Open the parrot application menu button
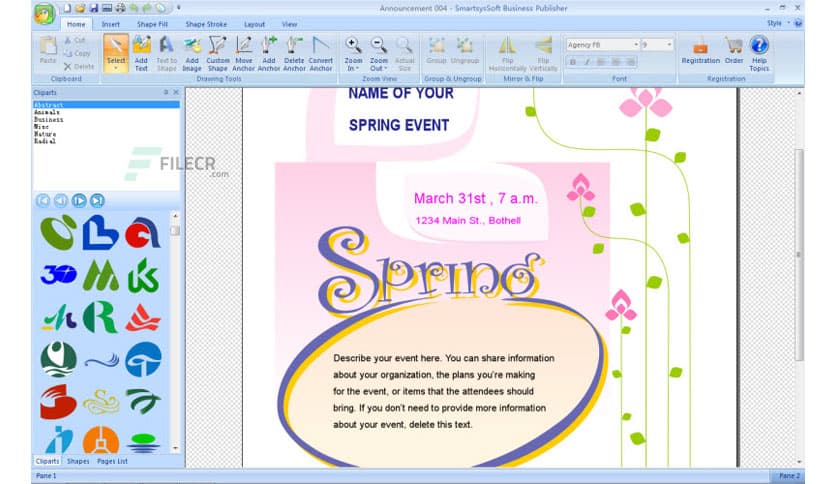The image size is (836, 484). coord(44,13)
